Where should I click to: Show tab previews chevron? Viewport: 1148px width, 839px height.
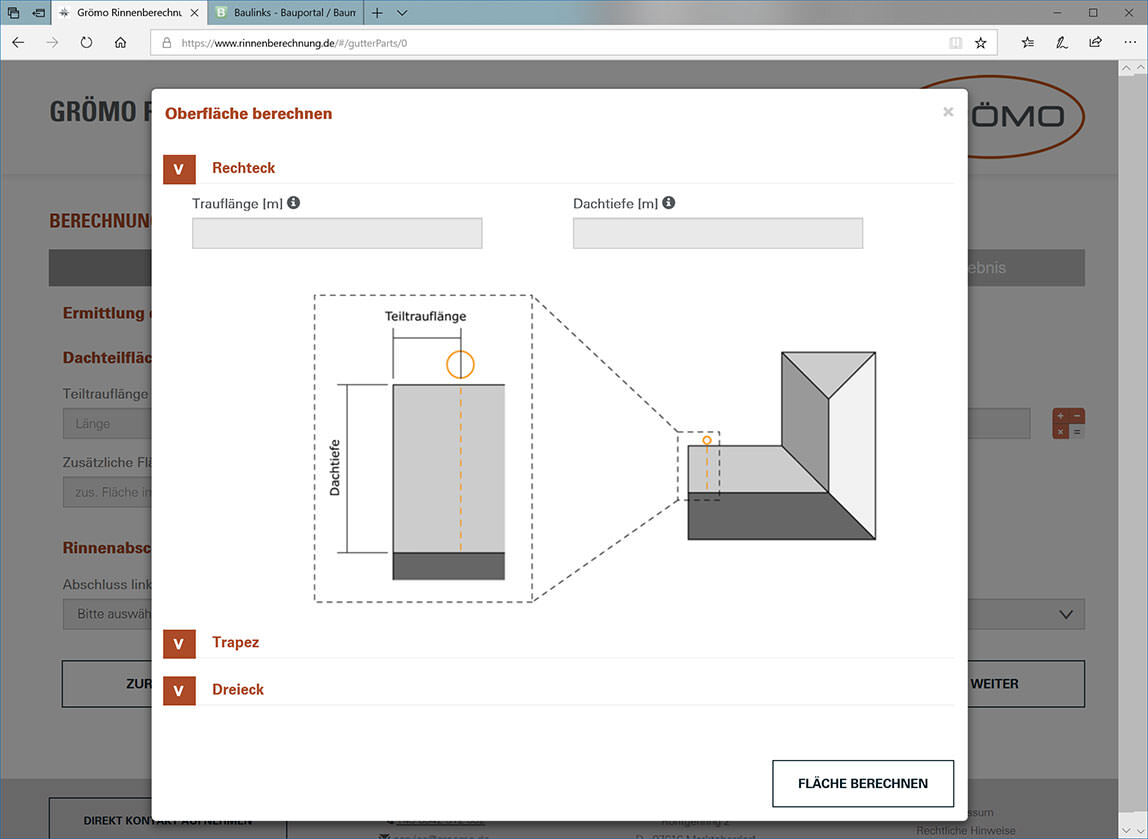click(x=402, y=12)
